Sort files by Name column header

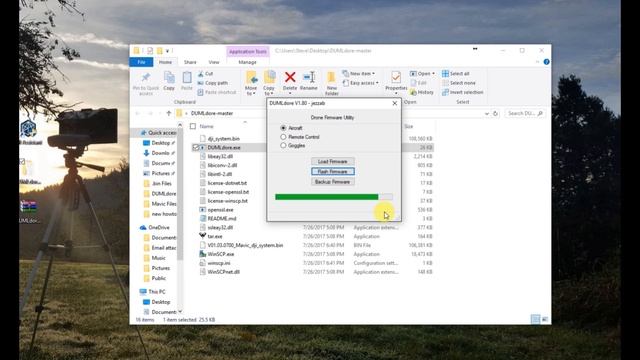(207, 127)
